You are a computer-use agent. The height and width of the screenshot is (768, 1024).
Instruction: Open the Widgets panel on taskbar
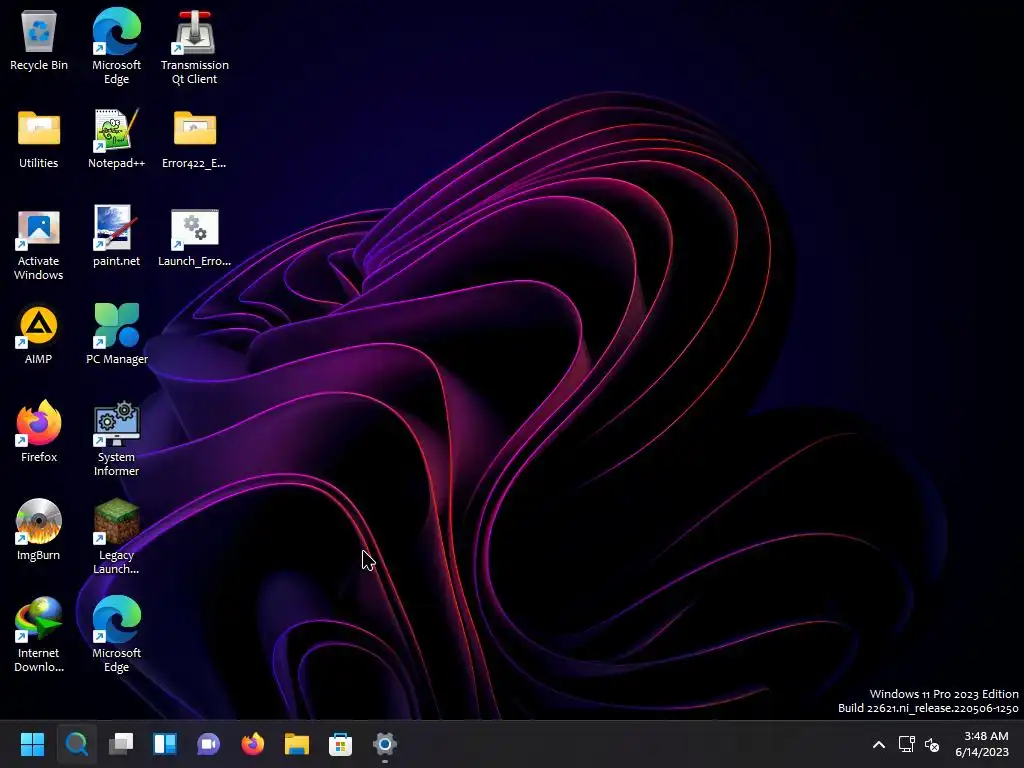coord(165,744)
